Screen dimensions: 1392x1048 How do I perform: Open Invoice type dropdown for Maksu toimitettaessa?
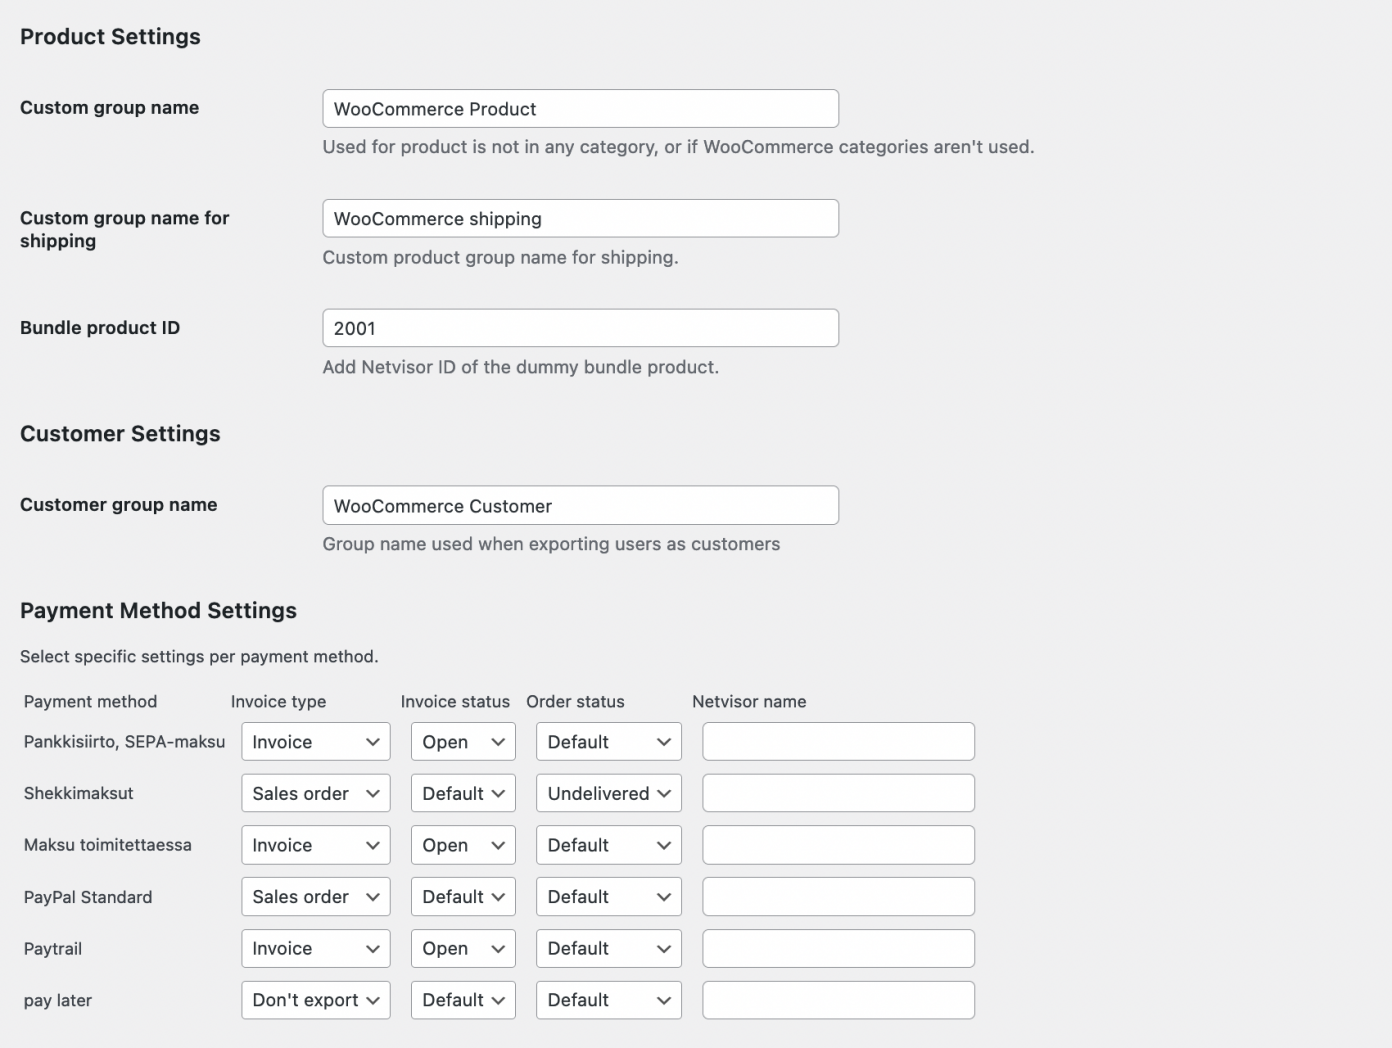(315, 845)
